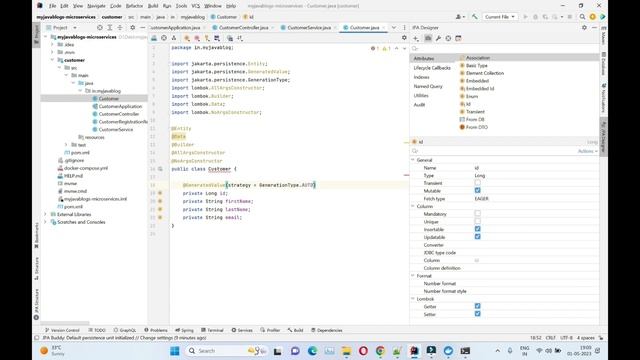The width and height of the screenshot is (640, 360).
Task: Open File Explorer from taskbar
Action: [x=347, y=351]
